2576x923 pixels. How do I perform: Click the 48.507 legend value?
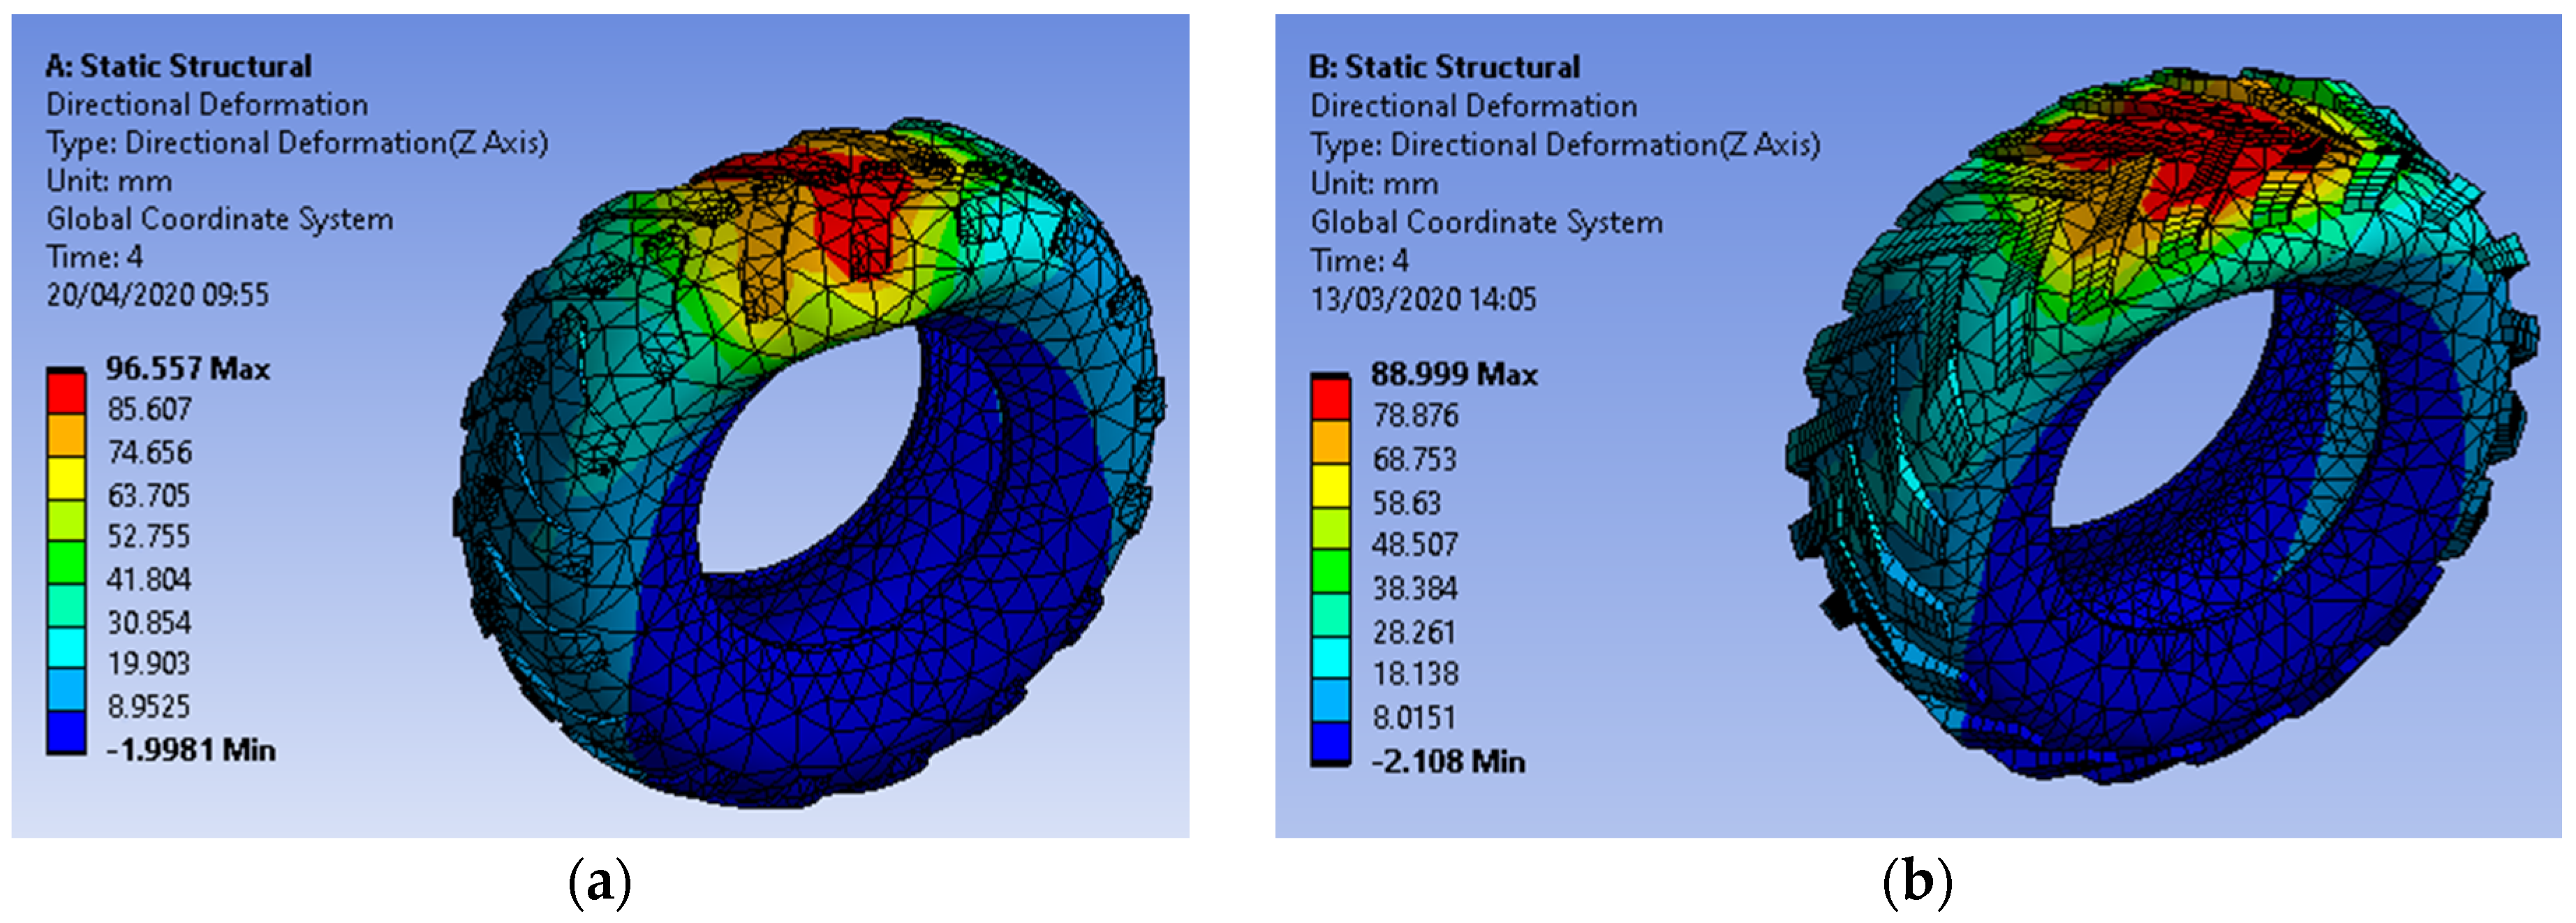(1414, 545)
